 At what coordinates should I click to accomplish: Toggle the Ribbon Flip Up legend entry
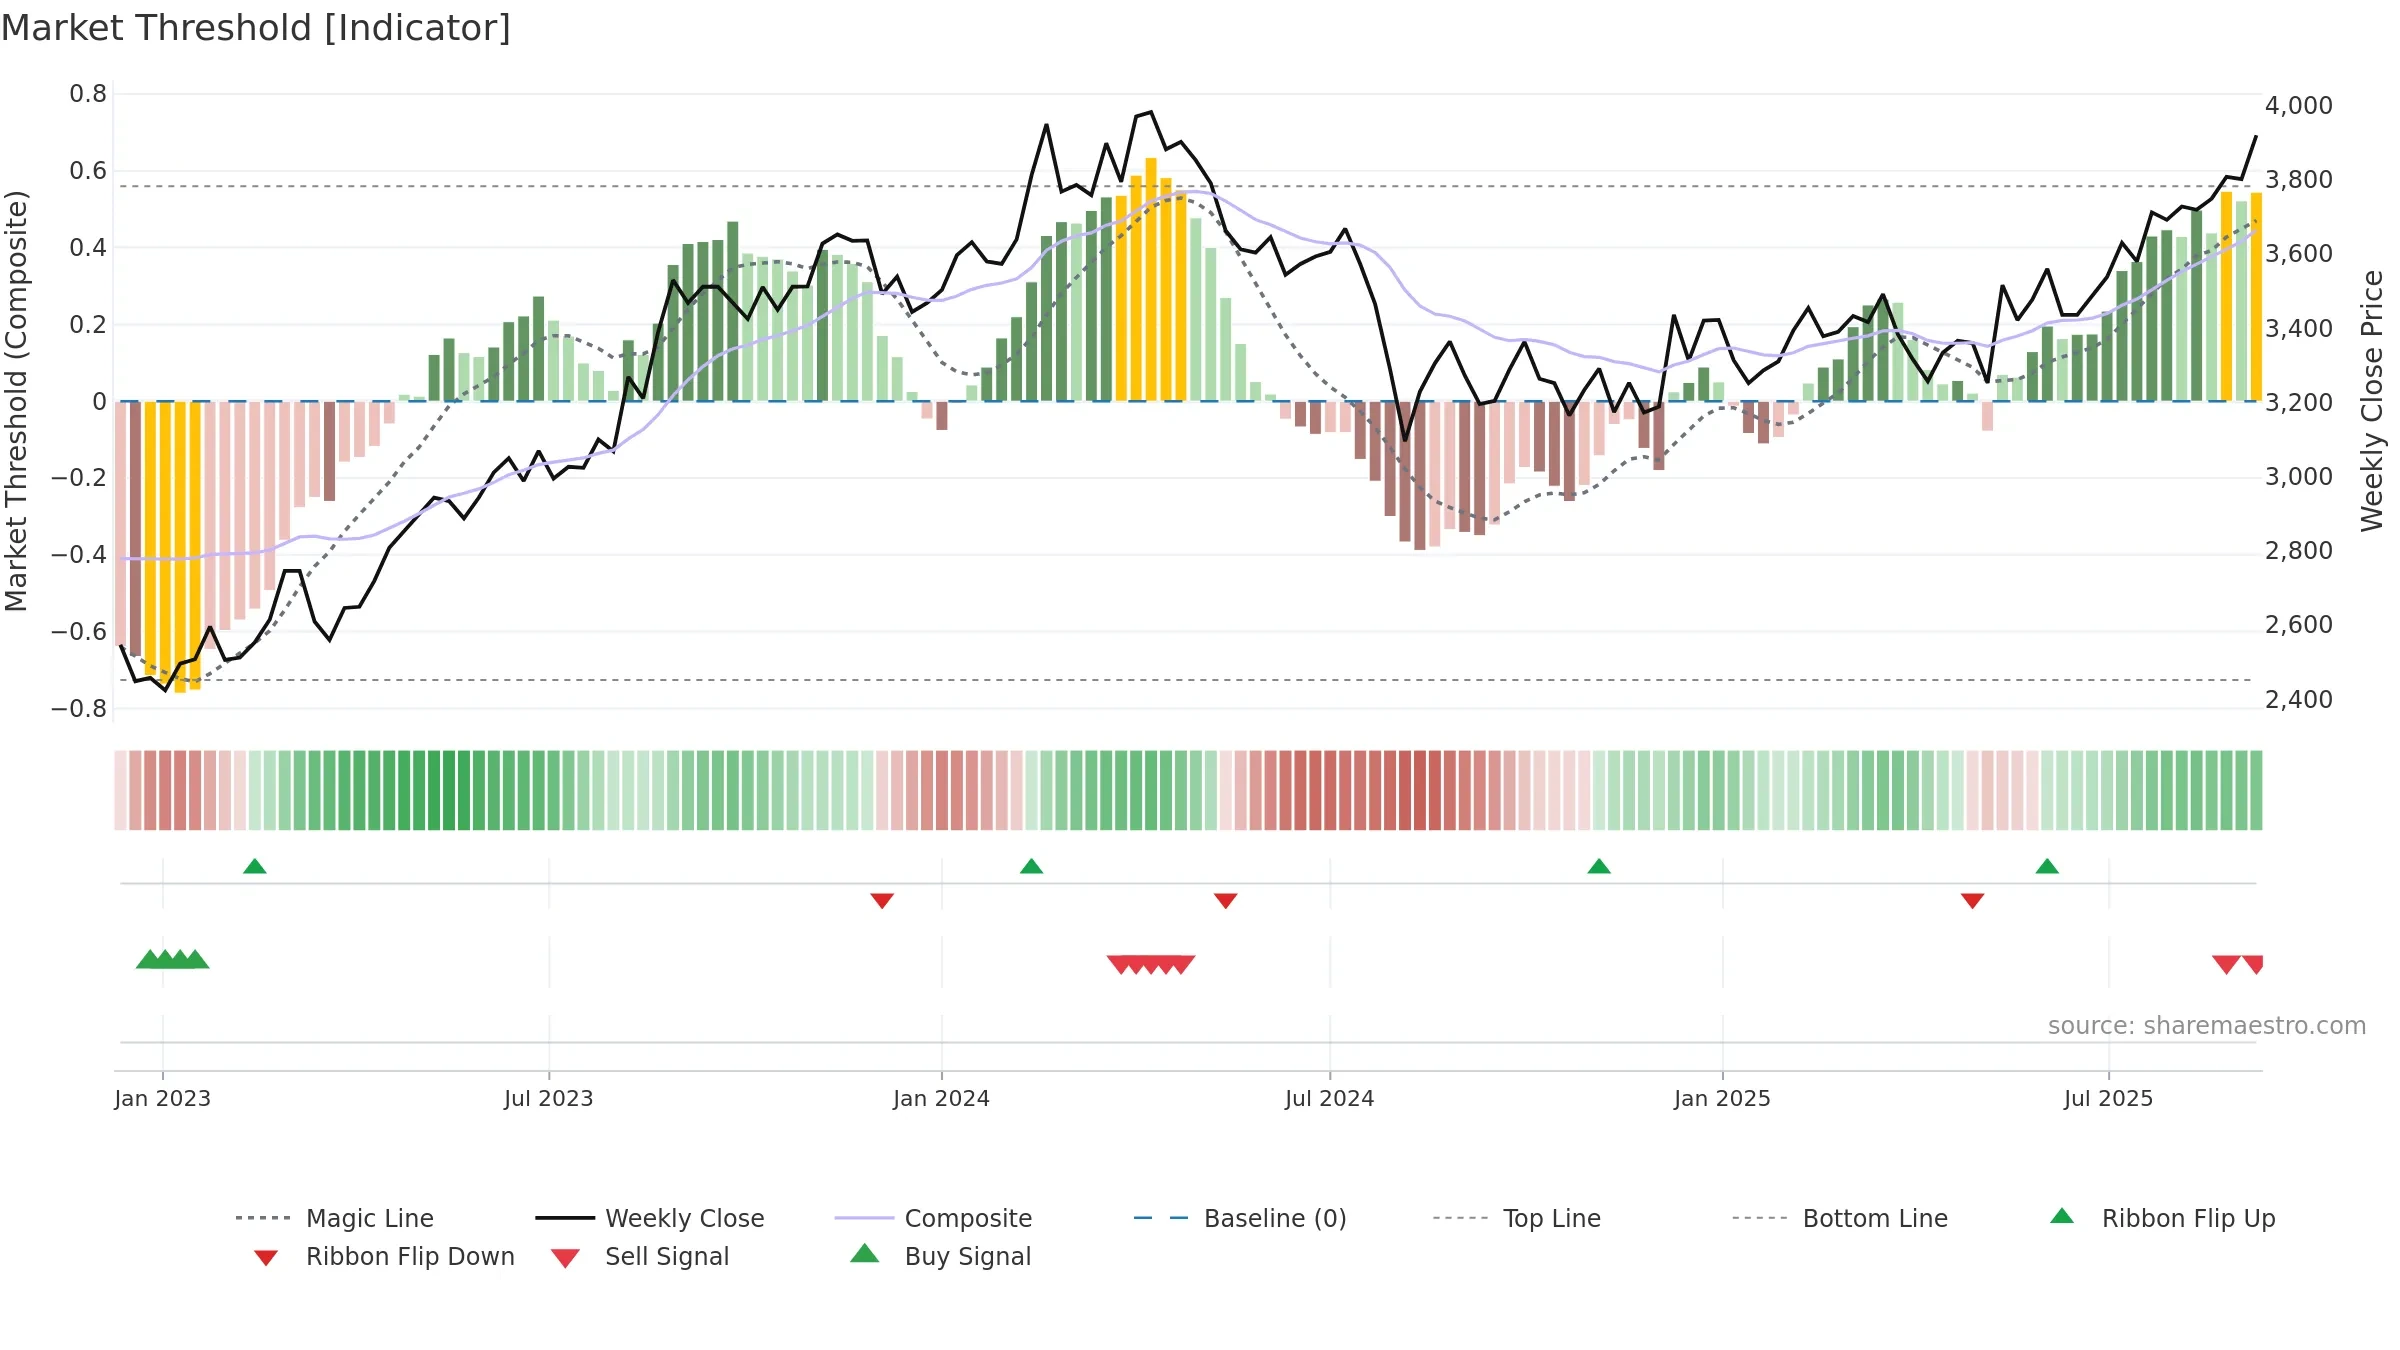[x=2162, y=1218]
